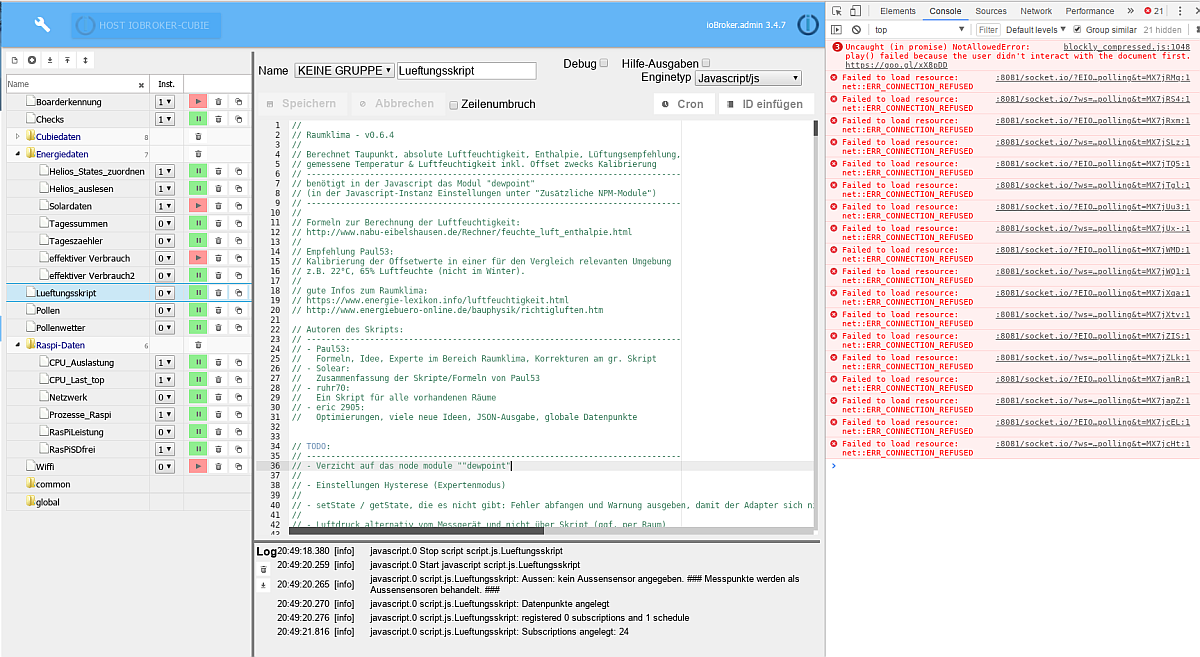This screenshot has height=657, width=1200.
Task: Delete the Solardaten script via trash icon
Action: coord(218,206)
